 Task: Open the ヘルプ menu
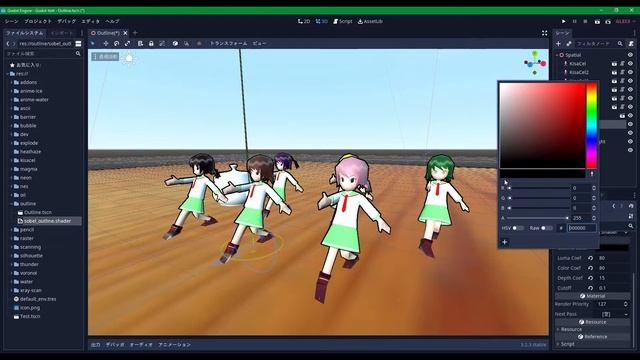(x=112, y=21)
